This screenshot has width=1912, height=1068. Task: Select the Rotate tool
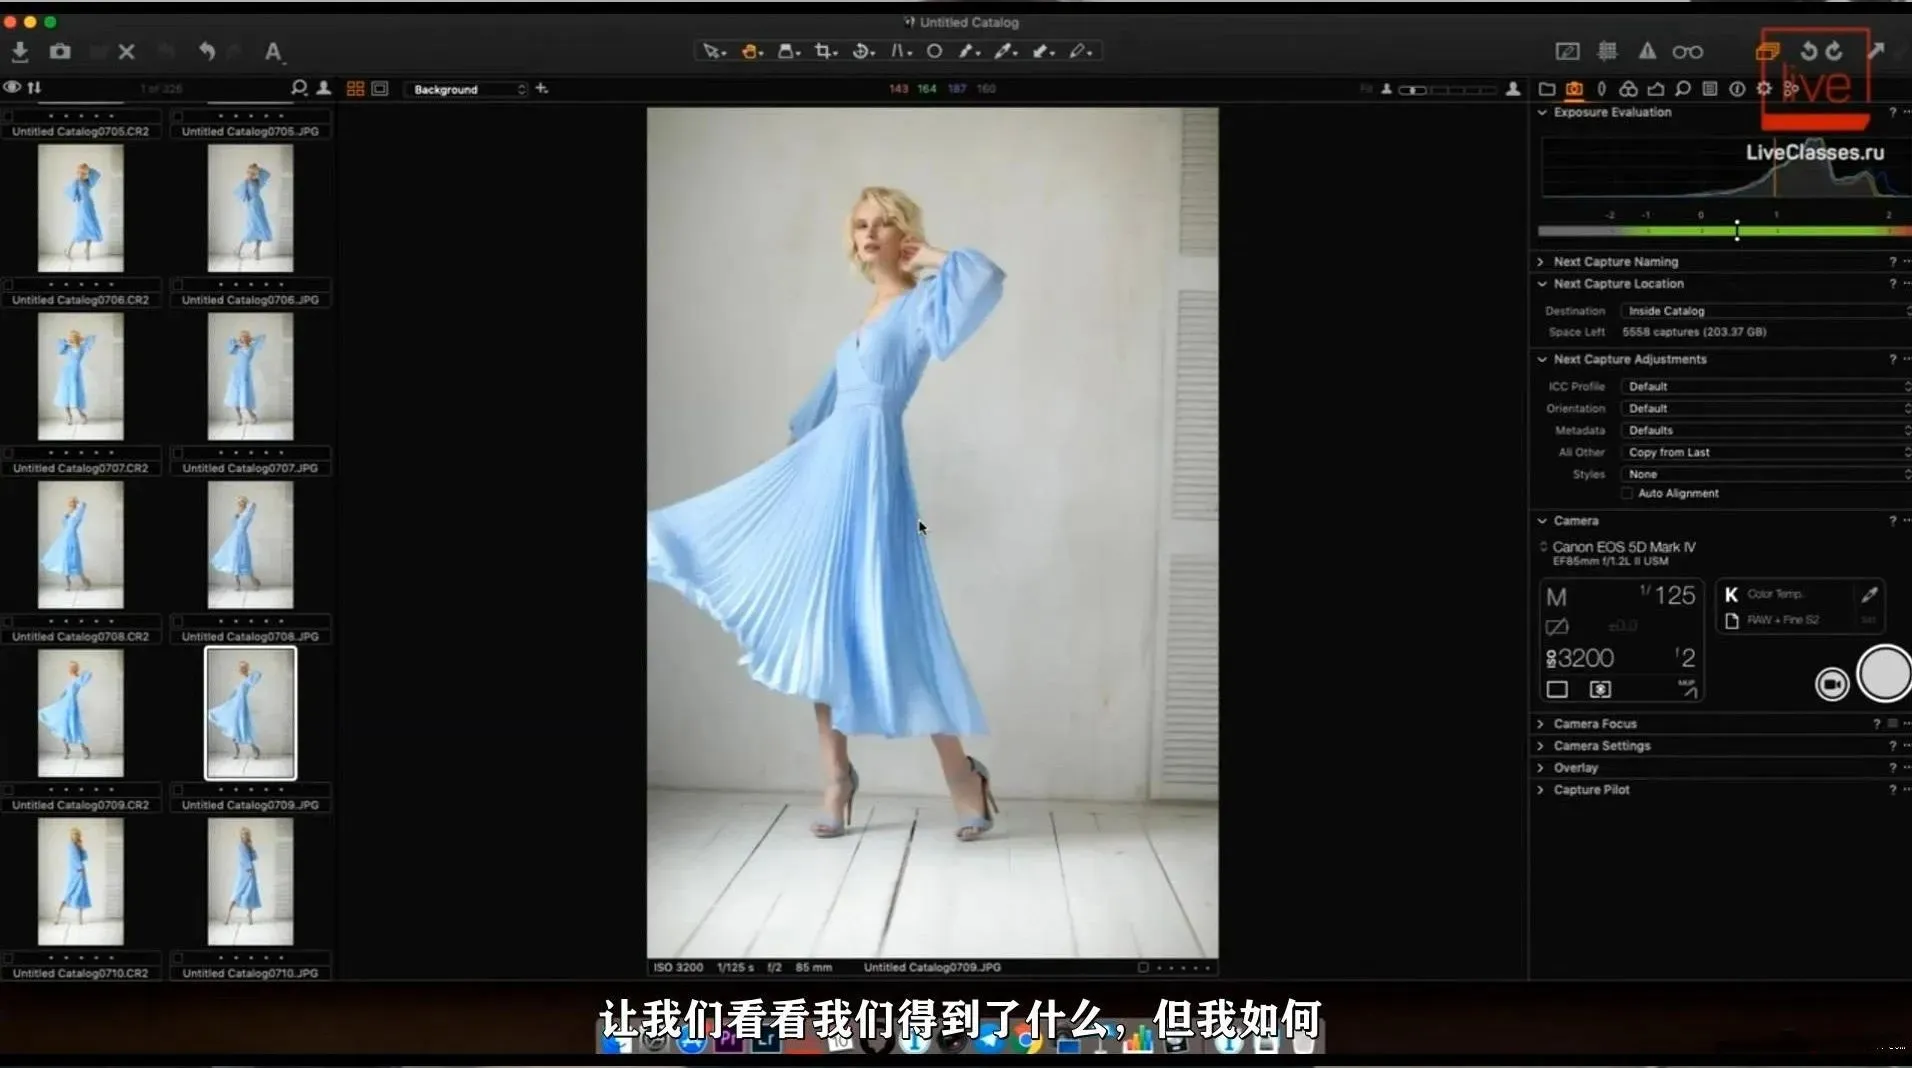(863, 51)
